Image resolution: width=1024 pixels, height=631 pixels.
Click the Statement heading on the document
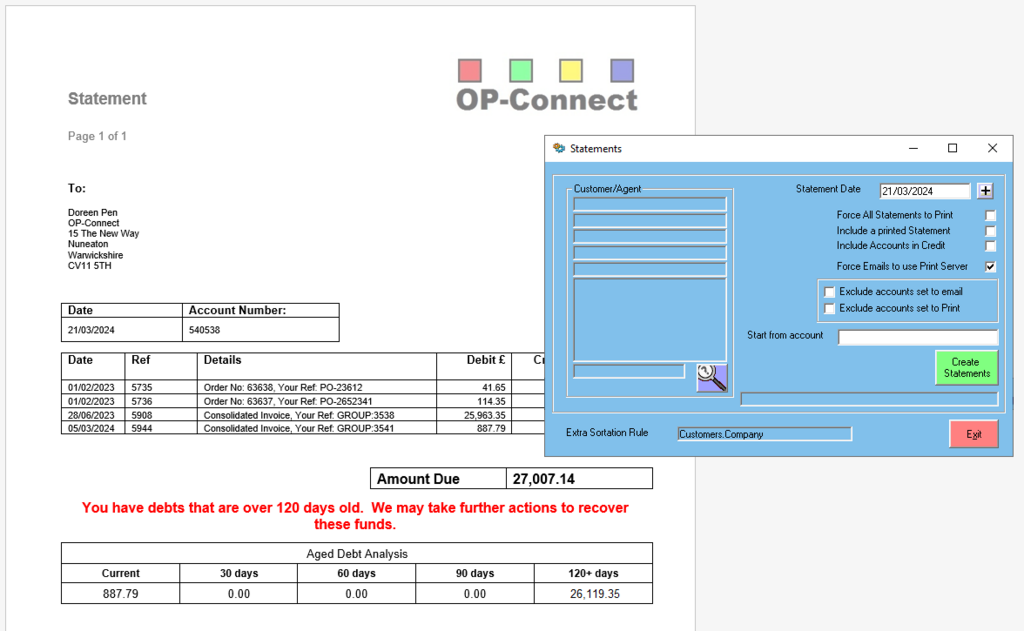tap(107, 99)
